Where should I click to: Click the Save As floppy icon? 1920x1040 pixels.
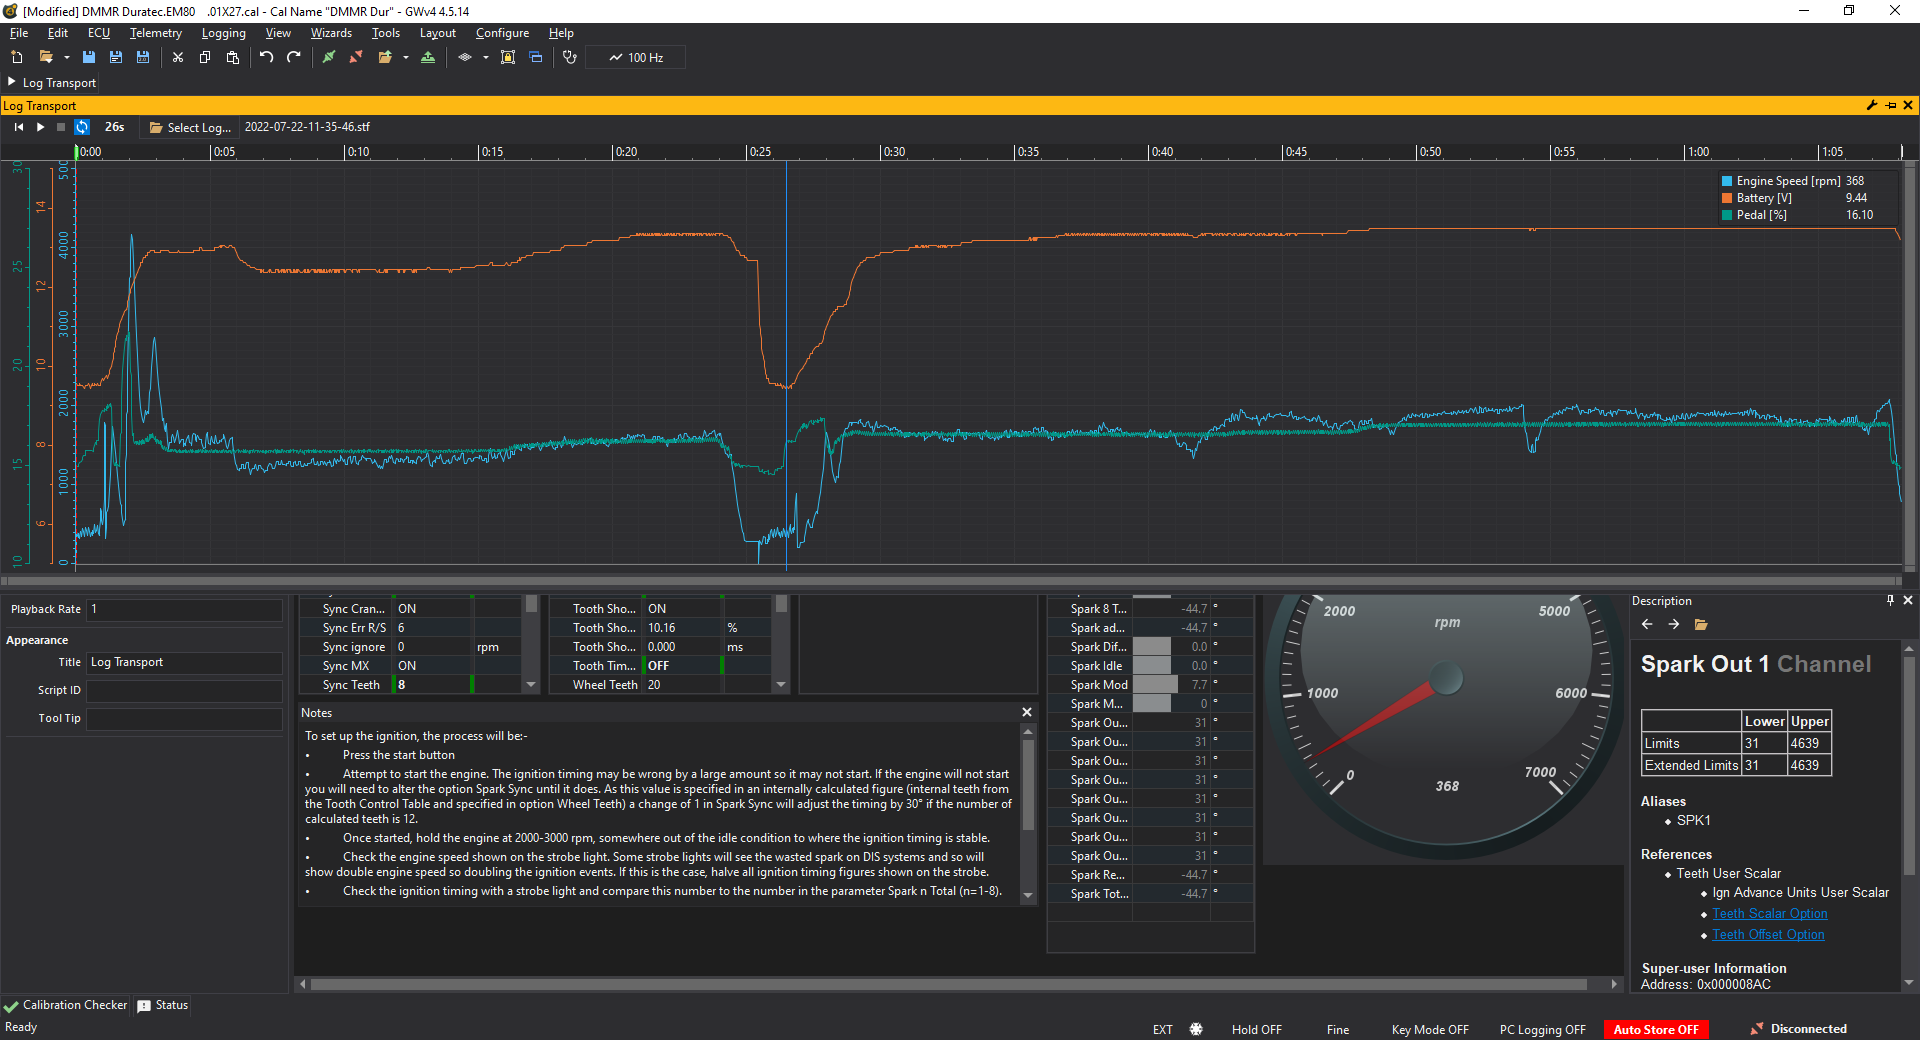point(116,57)
